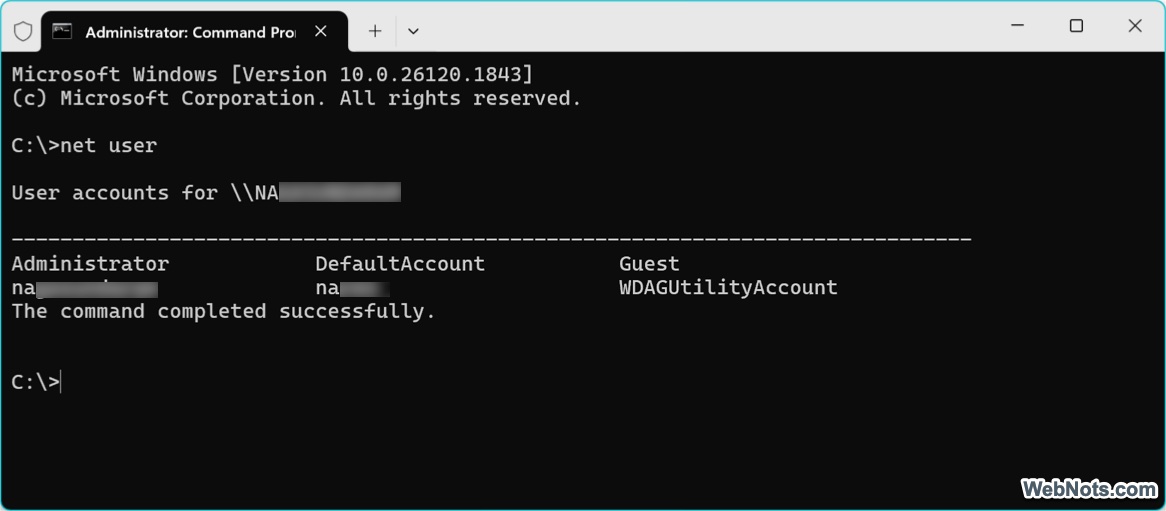
Task: Select the Administrator: Command Prompt tab title
Action: pyautogui.click(x=190, y=32)
